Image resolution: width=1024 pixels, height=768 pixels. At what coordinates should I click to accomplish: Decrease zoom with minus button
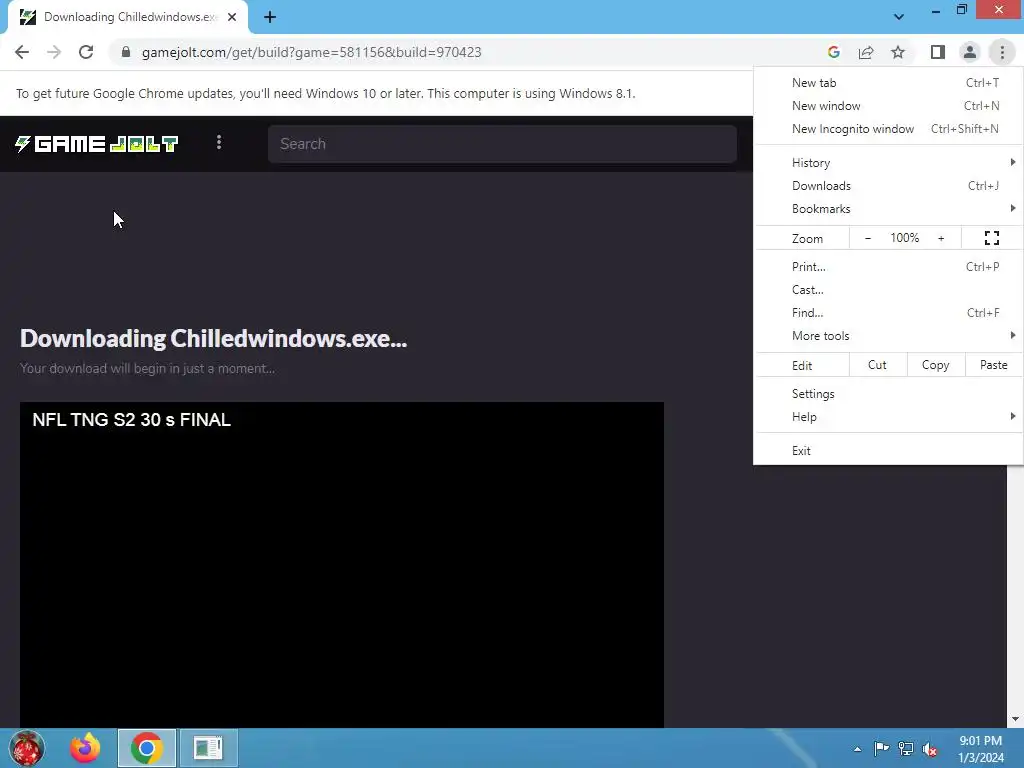[x=868, y=238]
